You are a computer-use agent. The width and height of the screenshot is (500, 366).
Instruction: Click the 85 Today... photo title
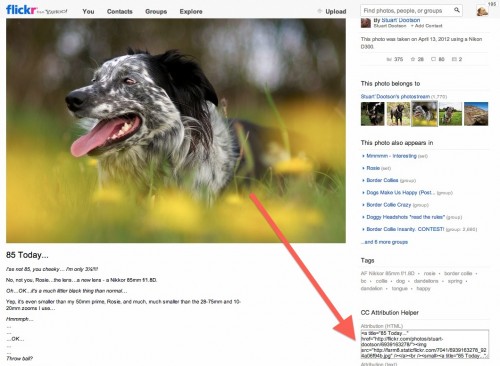coord(27,255)
